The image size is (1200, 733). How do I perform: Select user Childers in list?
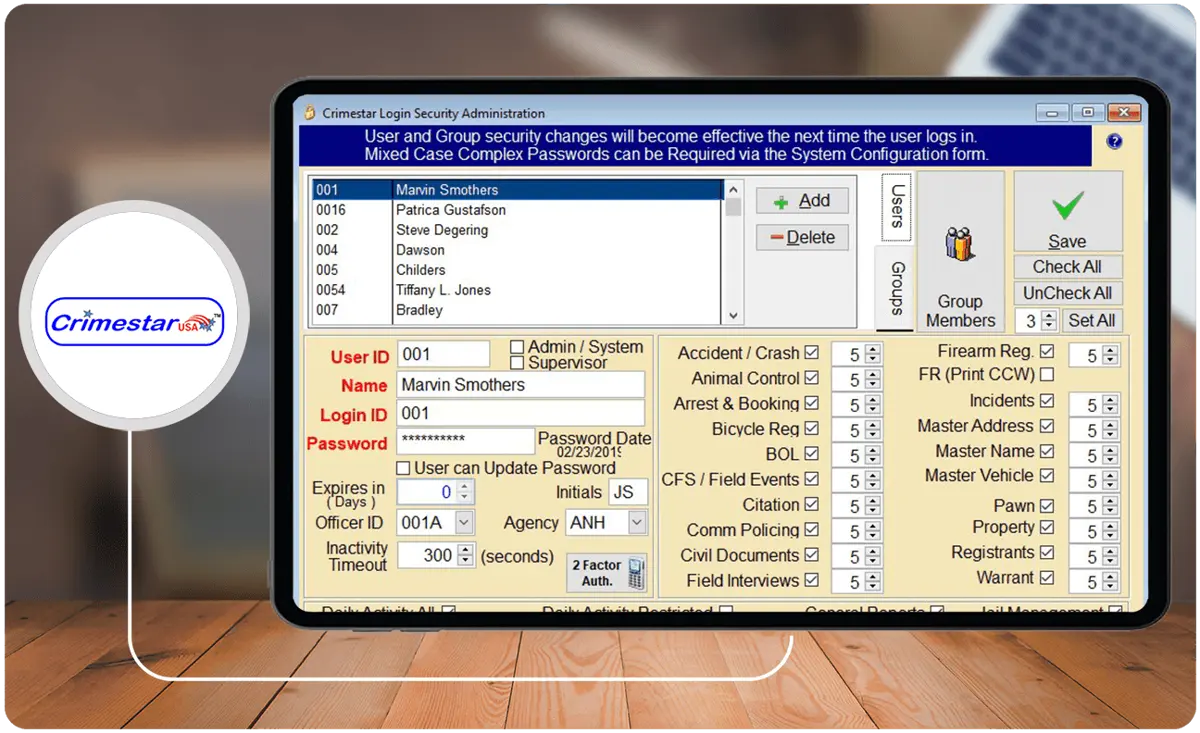pyautogui.click(x=517, y=270)
